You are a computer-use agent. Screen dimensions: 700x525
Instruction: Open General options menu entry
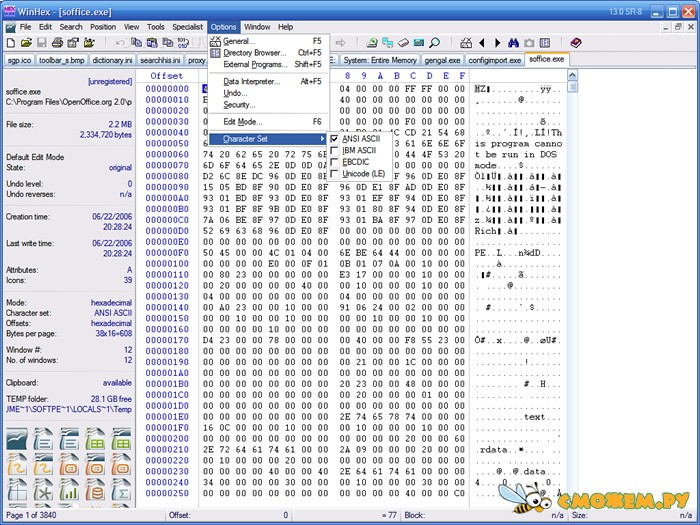coord(267,41)
